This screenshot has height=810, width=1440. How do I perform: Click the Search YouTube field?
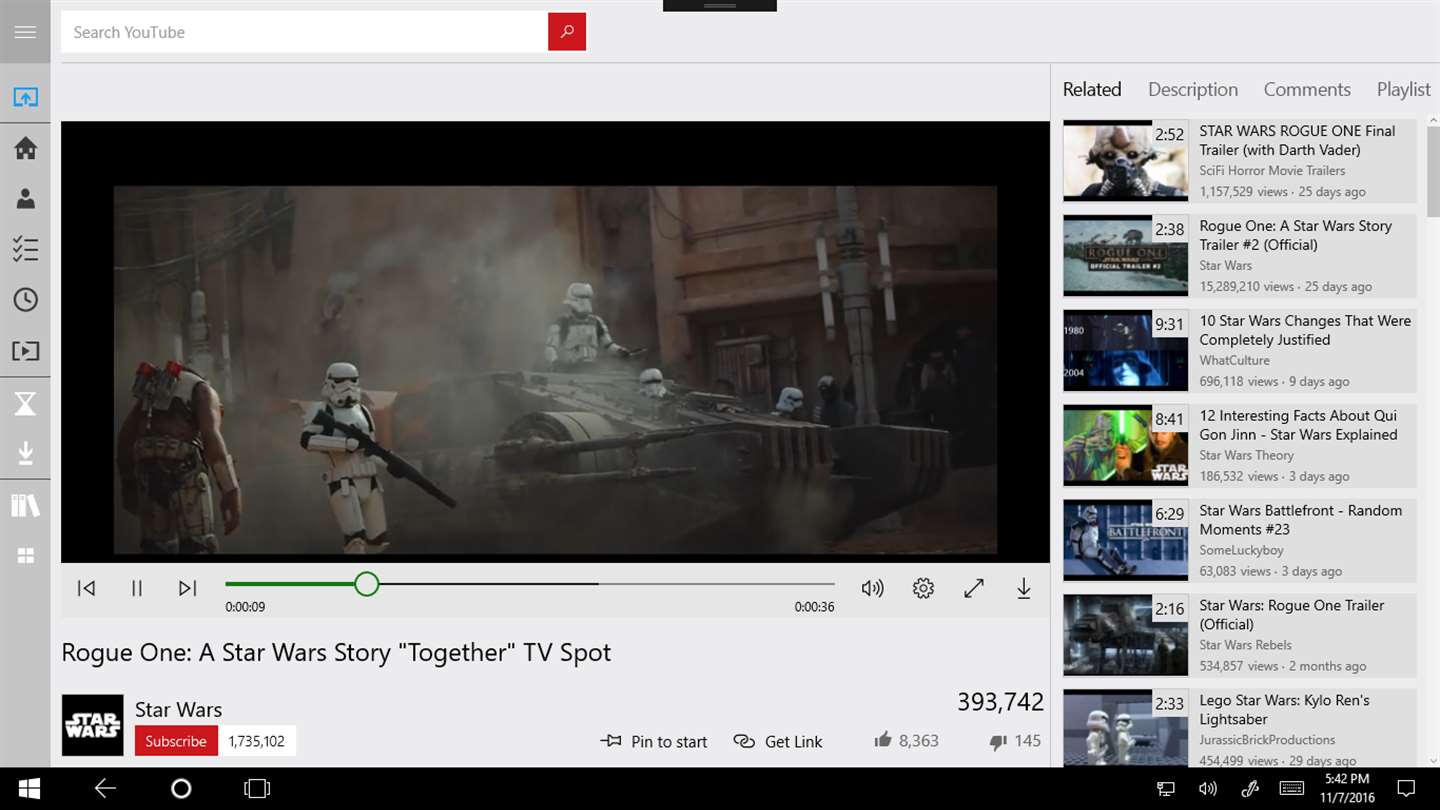(x=304, y=32)
